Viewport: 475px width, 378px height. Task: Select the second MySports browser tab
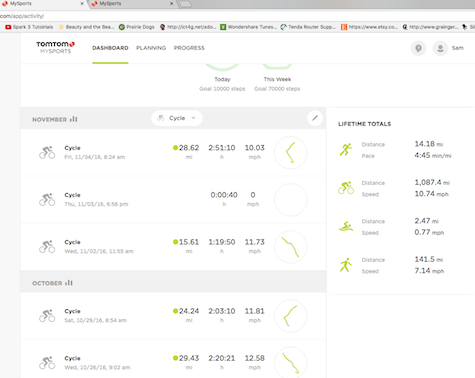(132, 4)
